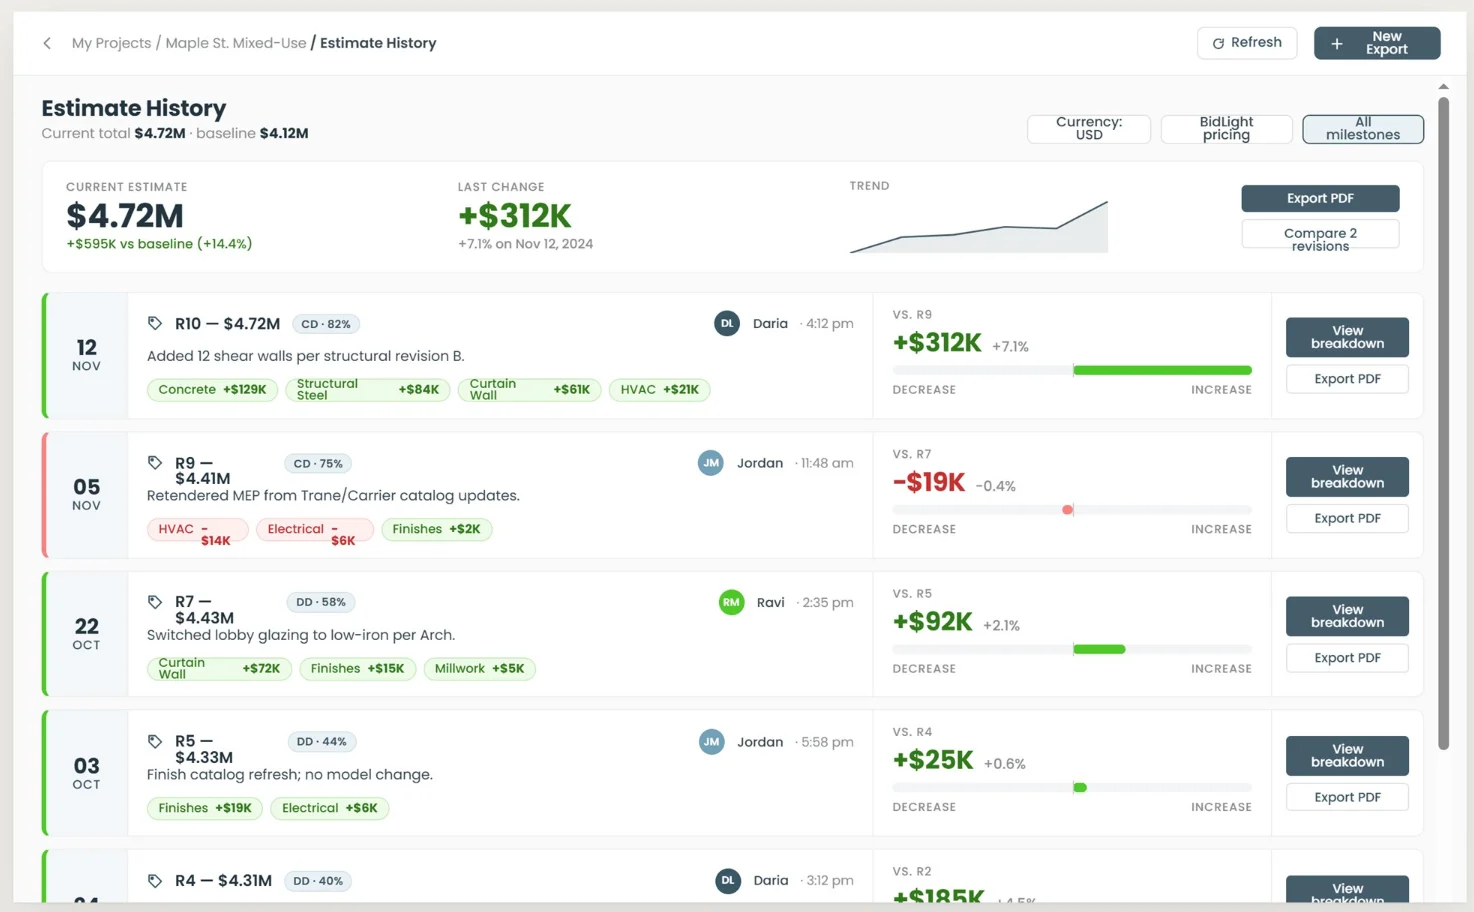This screenshot has height=912, width=1474.
Task: Click the 12 NOV date block
Action: point(87,355)
